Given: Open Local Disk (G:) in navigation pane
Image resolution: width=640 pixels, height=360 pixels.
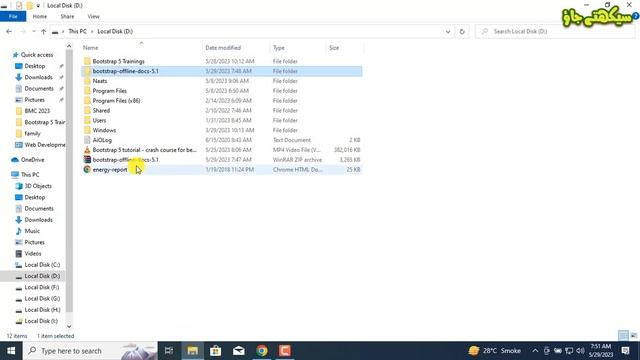Looking at the screenshot, I should (42, 299).
